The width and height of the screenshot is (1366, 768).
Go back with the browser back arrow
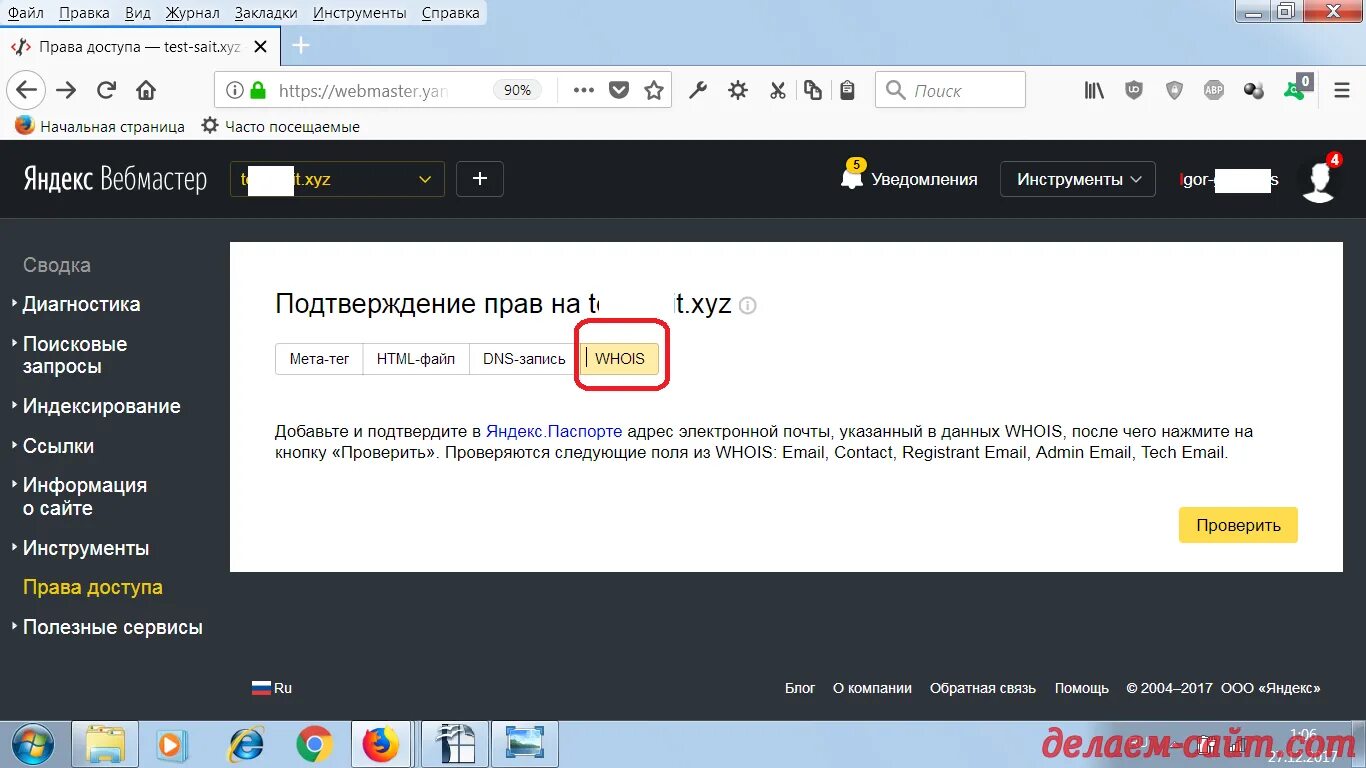click(x=27, y=90)
